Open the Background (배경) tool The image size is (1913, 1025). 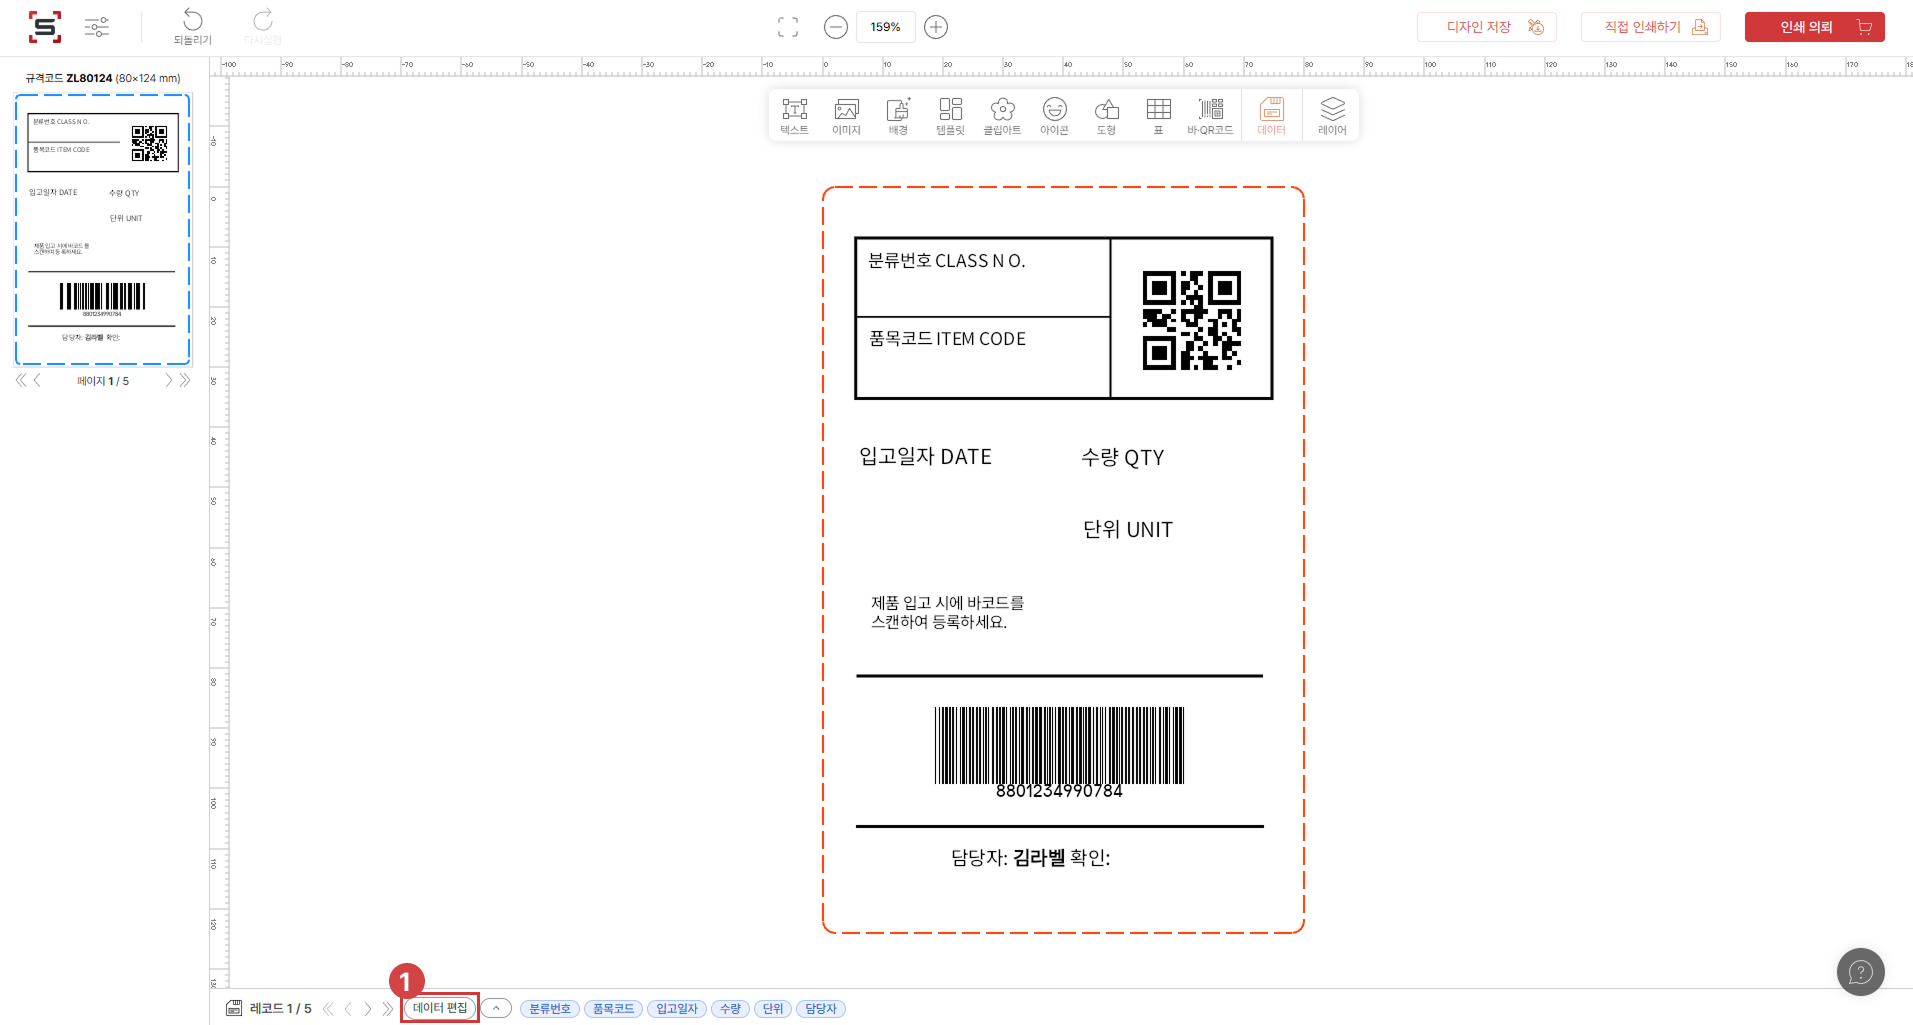pos(898,116)
